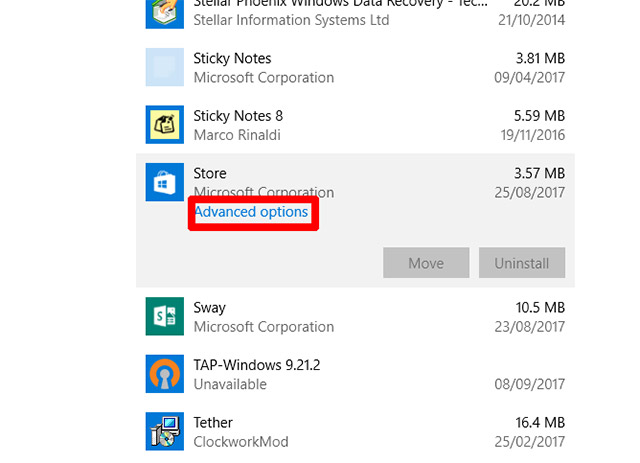The height and width of the screenshot is (463, 640).
Task: Select the TAP-Windows 9.21.2 entry name
Action: [x=257, y=365]
